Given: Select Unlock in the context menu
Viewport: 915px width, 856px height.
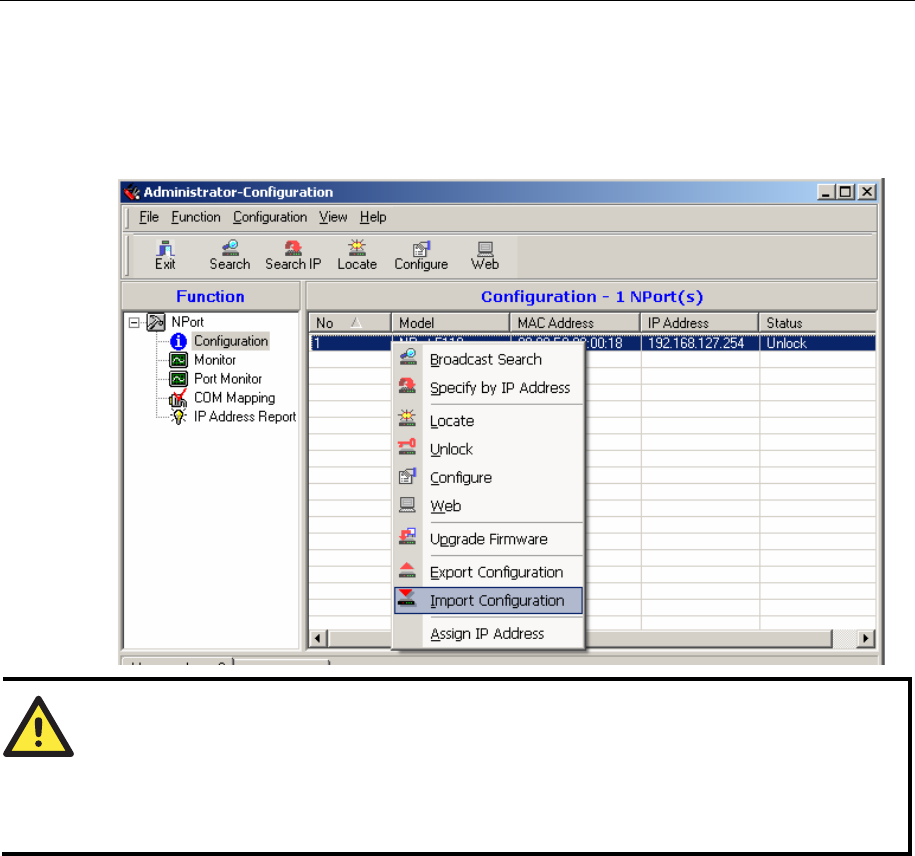Looking at the screenshot, I should click(x=489, y=449).
